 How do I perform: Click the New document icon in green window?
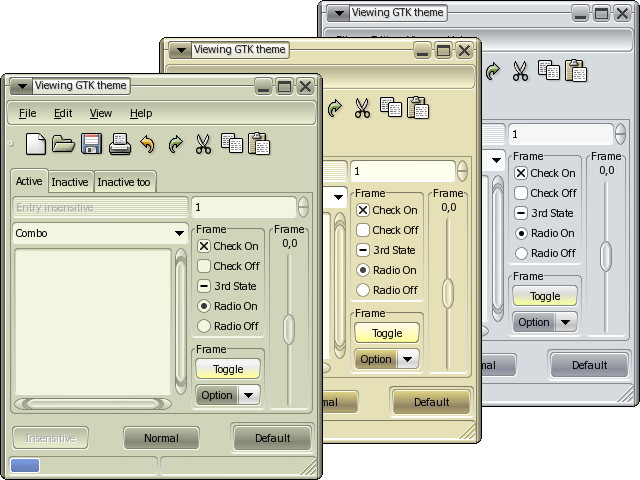pos(36,144)
